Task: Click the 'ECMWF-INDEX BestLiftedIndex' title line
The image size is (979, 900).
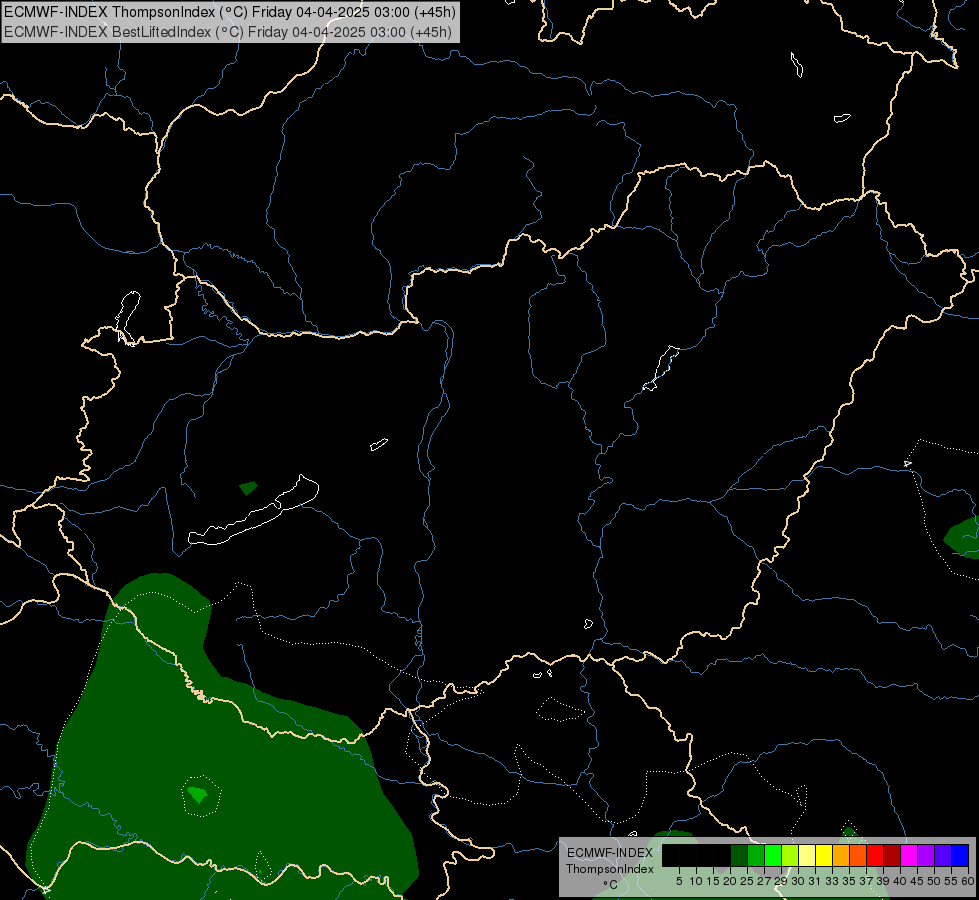Action: click(x=228, y=32)
